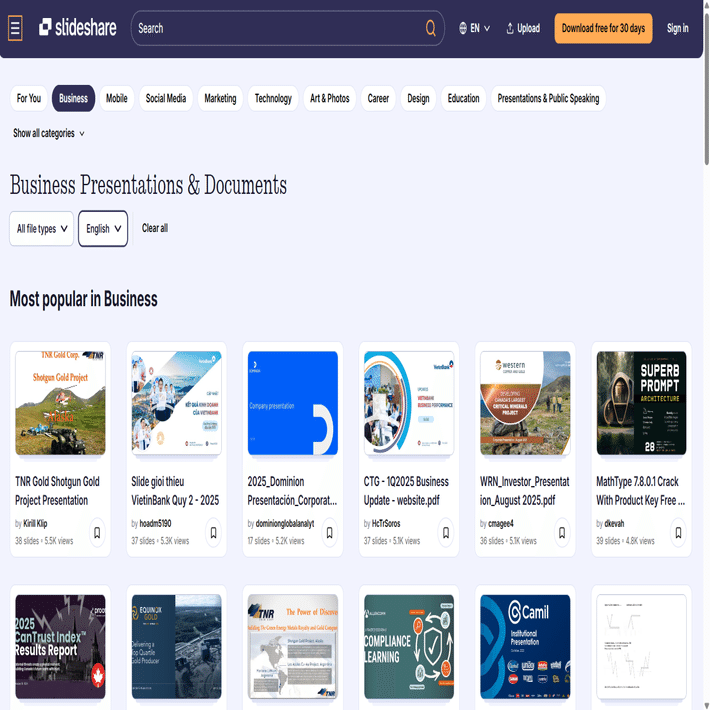Select the Design category tab
The image size is (710, 710).
[x=418, y=98]
